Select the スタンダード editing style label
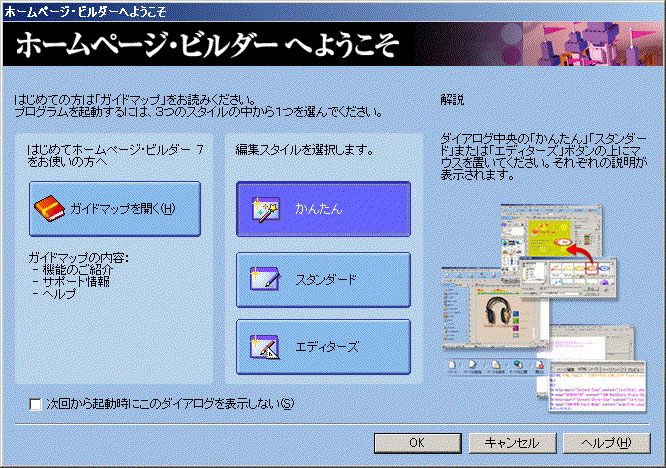The width and height of the screenshot is (666, 468). pos(325,280)
